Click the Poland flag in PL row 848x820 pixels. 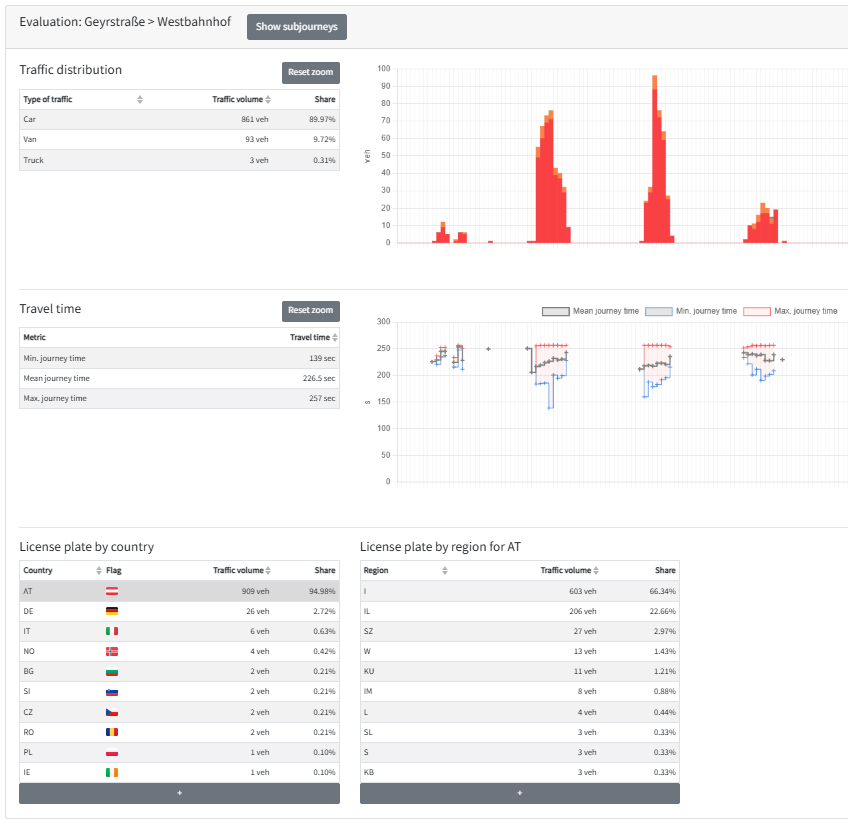[x=112, y=752]
